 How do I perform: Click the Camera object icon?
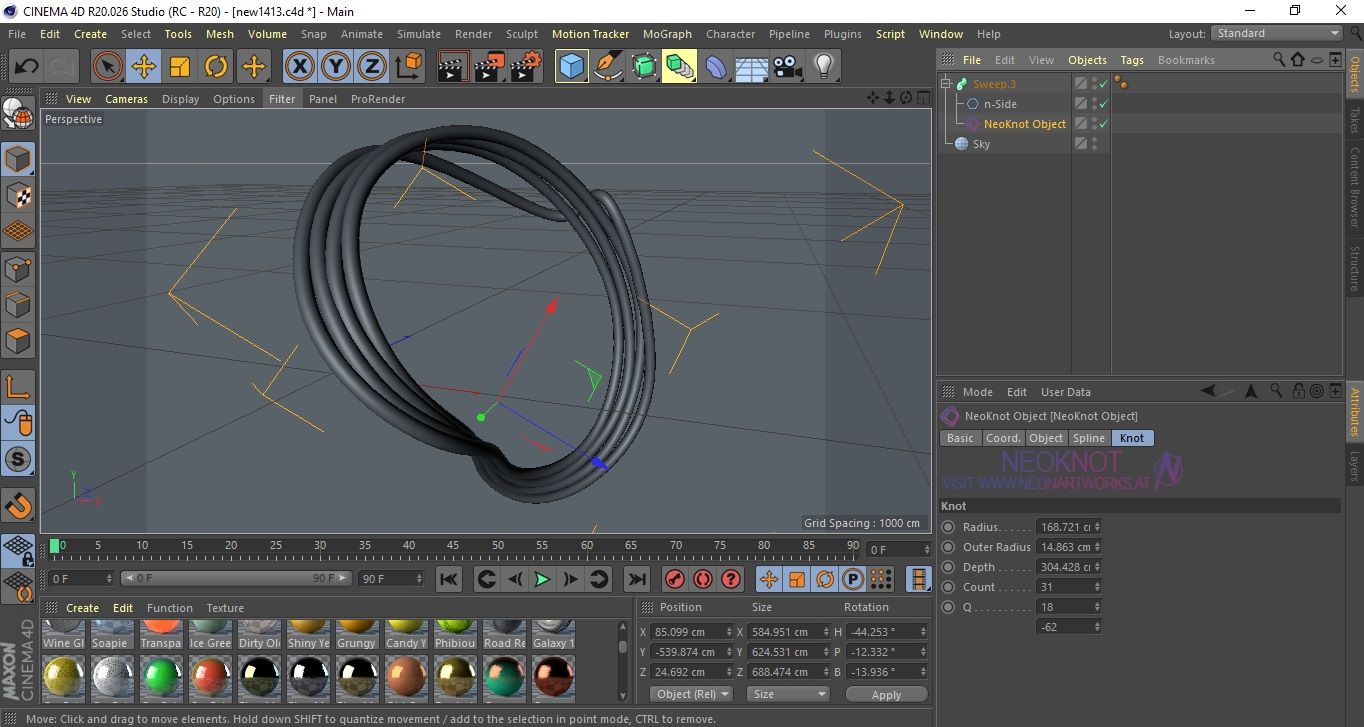pyautogui.click(x=787, y=67)
